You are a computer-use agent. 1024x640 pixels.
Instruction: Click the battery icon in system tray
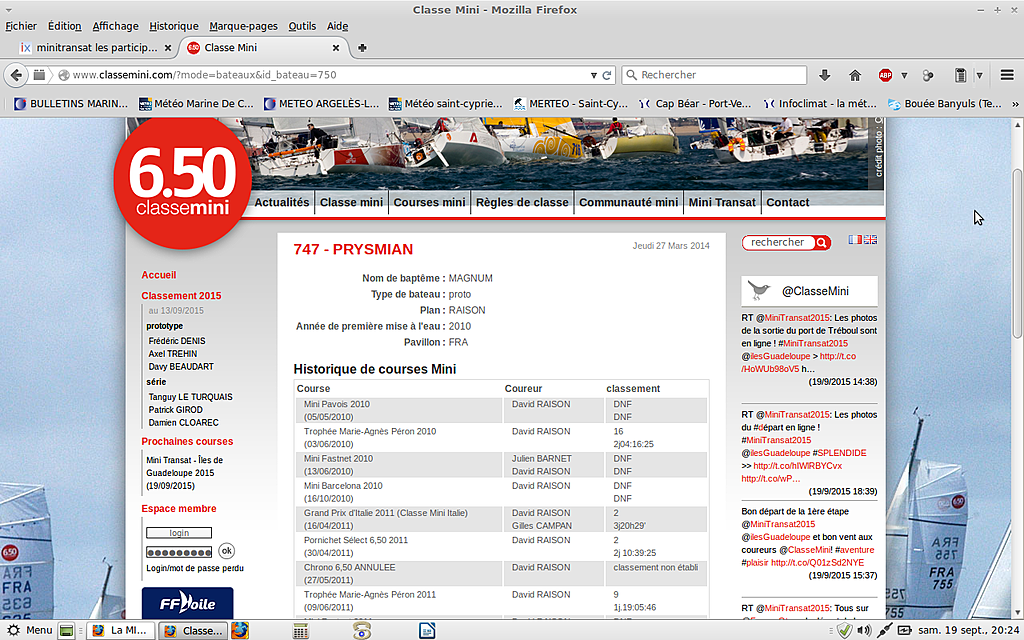click(904, 630)
